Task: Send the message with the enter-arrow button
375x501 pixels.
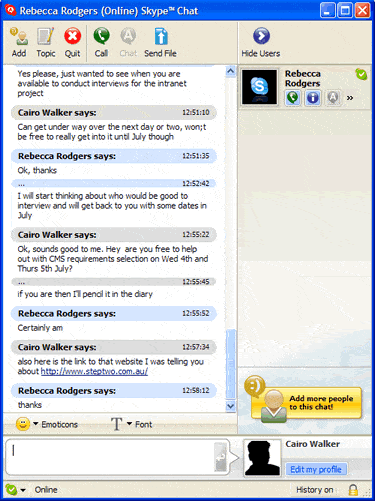Action: coord(220,457)
